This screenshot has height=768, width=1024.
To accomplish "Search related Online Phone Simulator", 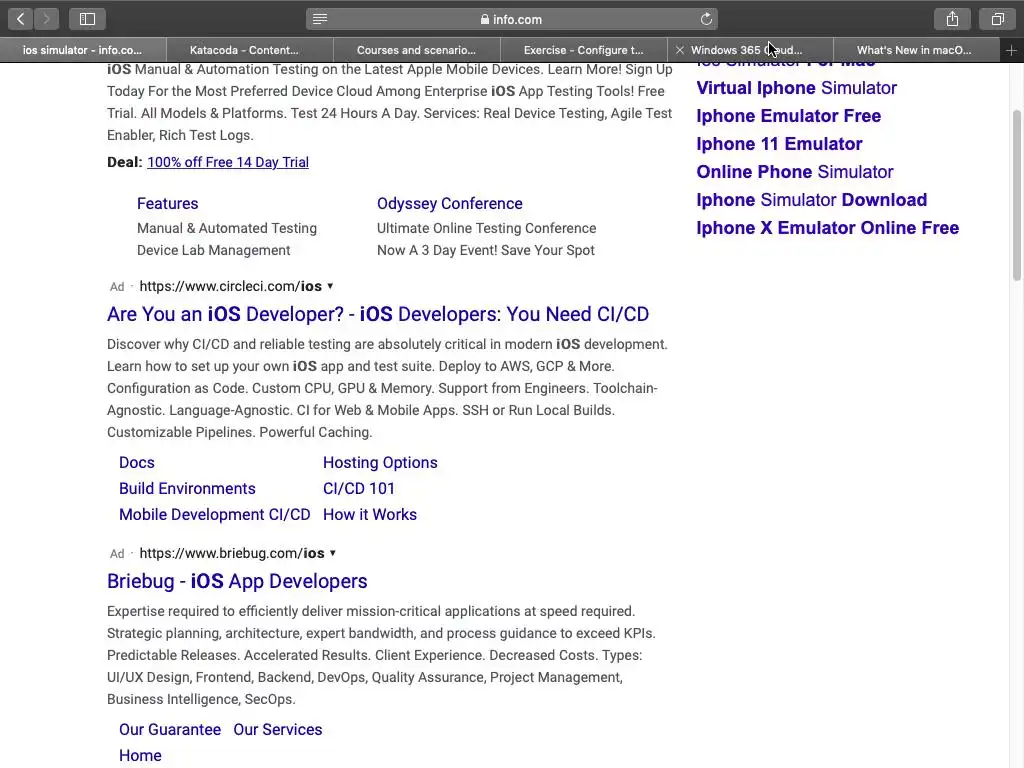I will pyautogui.click(x=794, y=172).
